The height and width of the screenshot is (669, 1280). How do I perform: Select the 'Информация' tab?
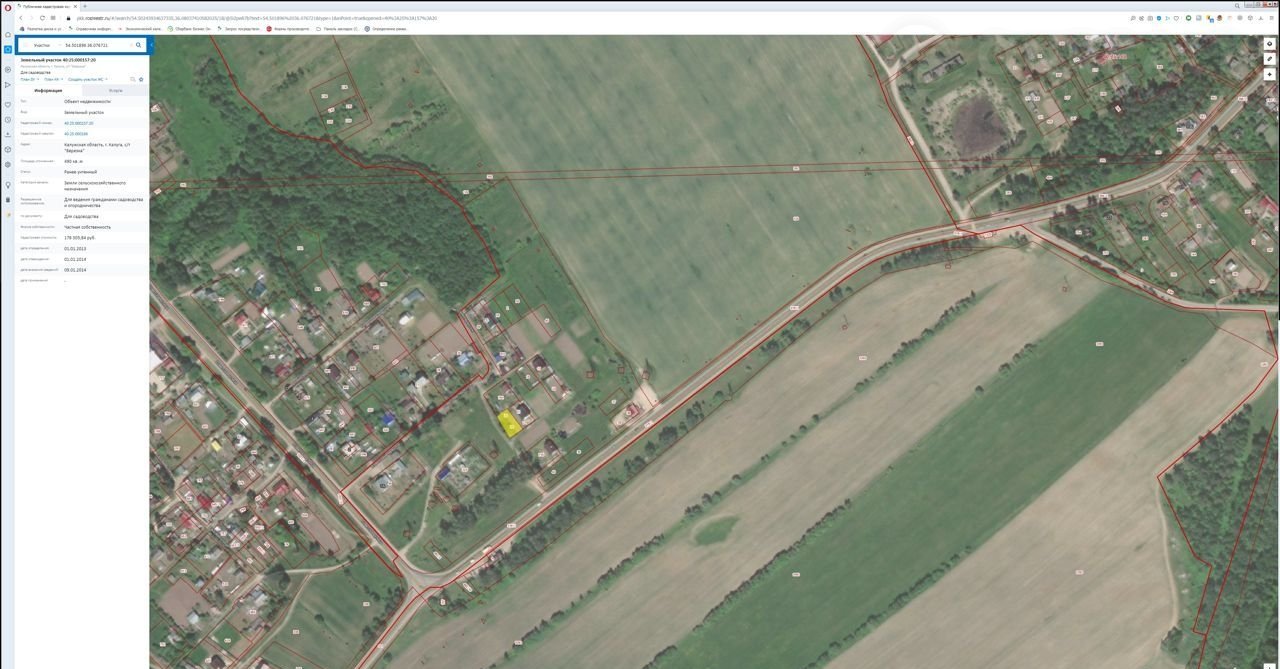[48, 90]
